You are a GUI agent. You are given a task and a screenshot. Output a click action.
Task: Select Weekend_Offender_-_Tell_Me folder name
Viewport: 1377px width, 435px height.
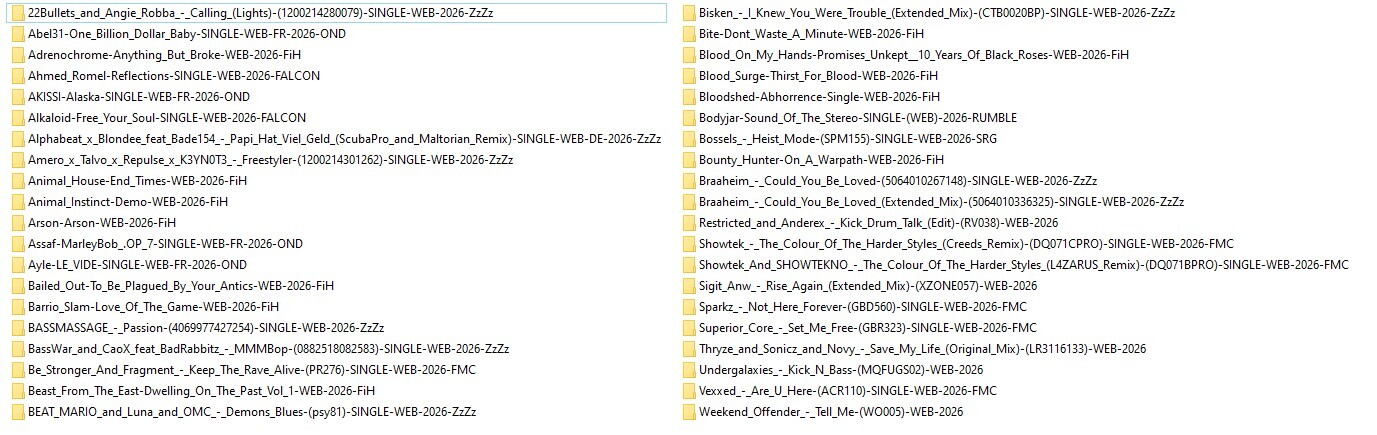[x=831, y=412]
